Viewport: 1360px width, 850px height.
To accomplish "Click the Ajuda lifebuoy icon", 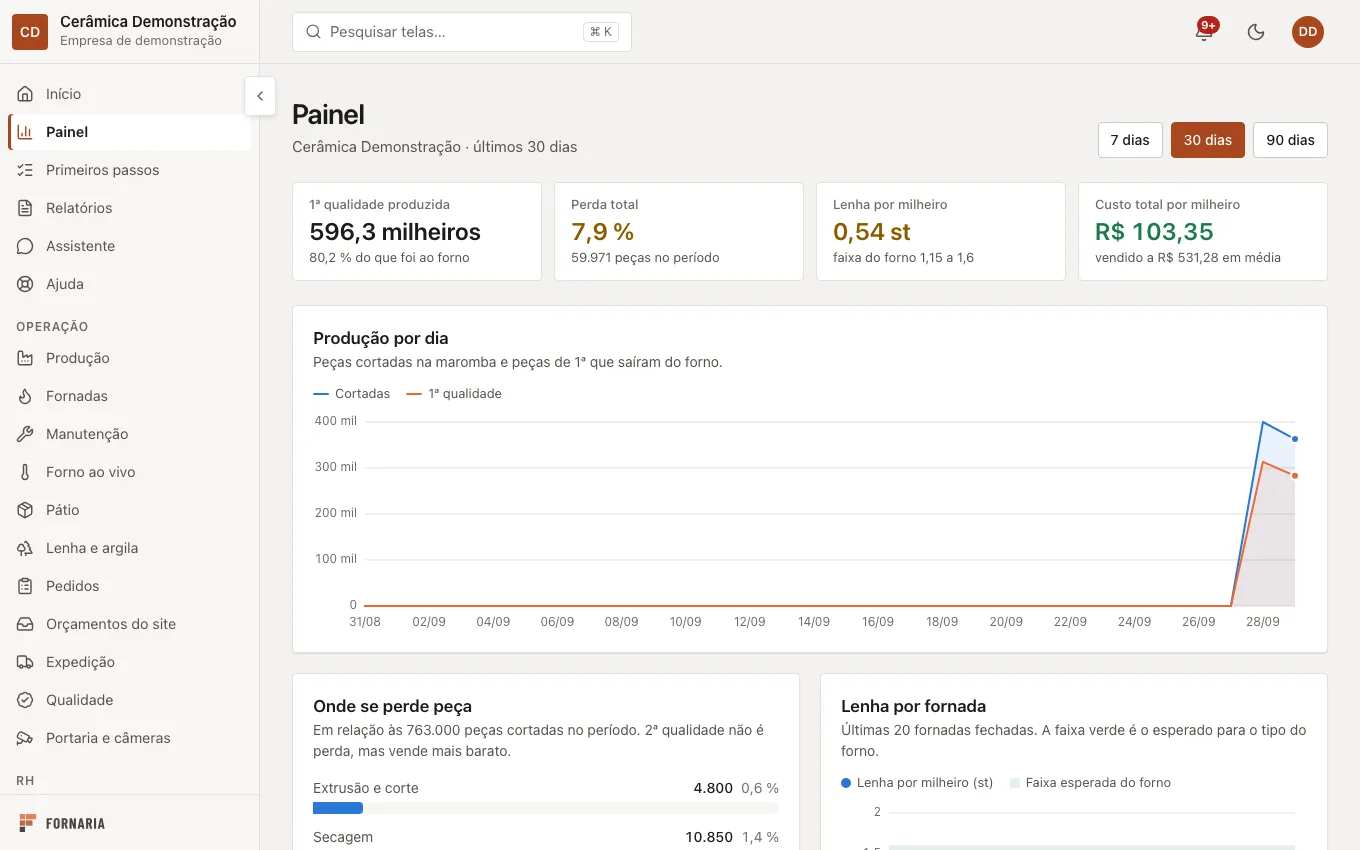I will click(26, 284).
